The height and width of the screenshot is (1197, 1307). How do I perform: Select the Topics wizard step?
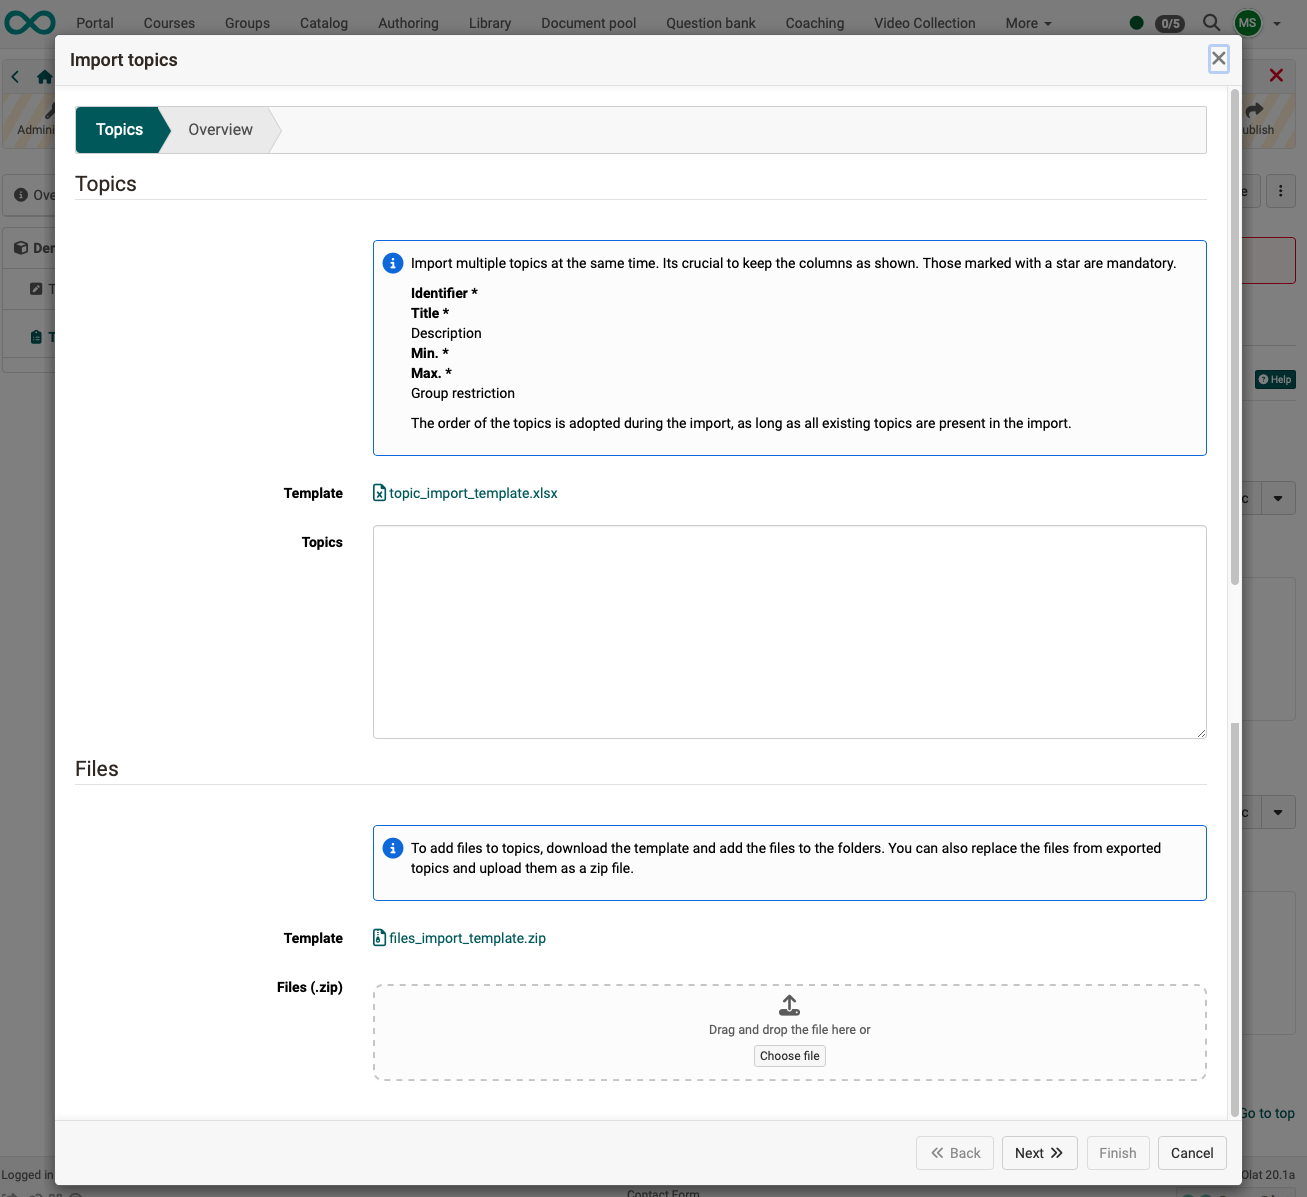119,129
